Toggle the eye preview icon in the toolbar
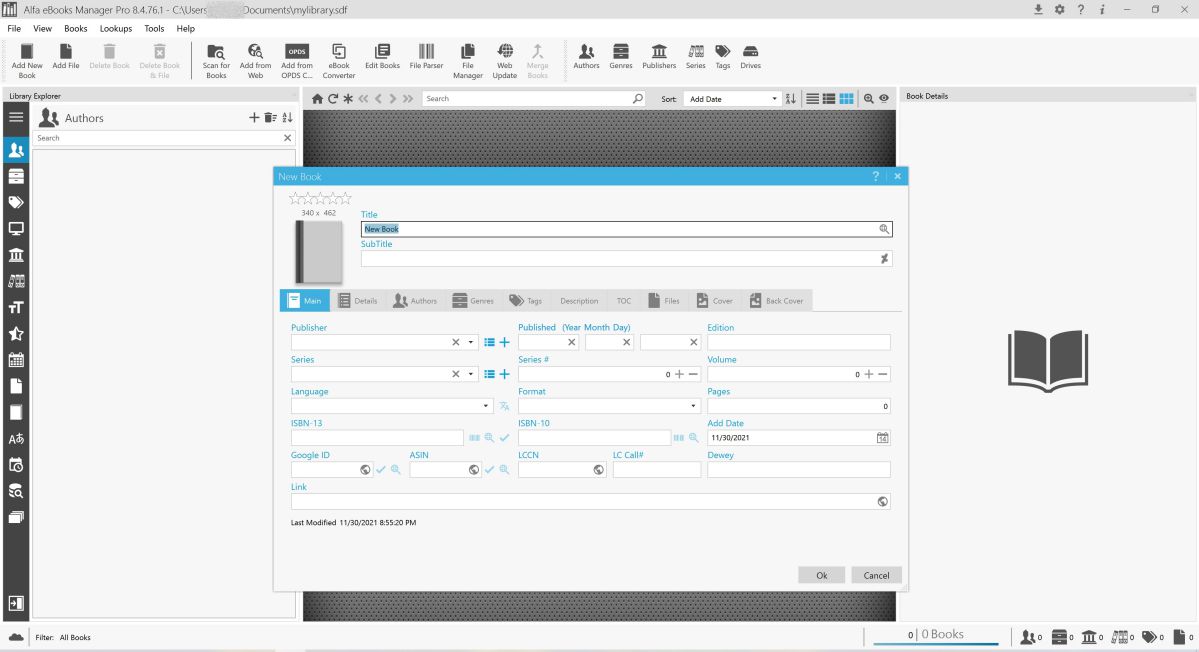The height and width of the screenshot is (652, 1199). coord(884,99)
